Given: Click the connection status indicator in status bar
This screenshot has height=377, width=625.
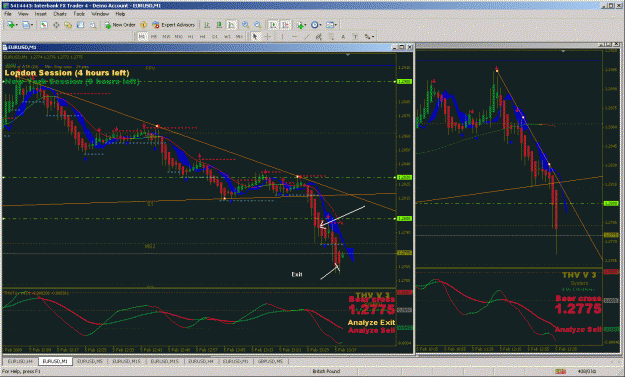Looking at the screenshot, I should (x=561, y=371).
